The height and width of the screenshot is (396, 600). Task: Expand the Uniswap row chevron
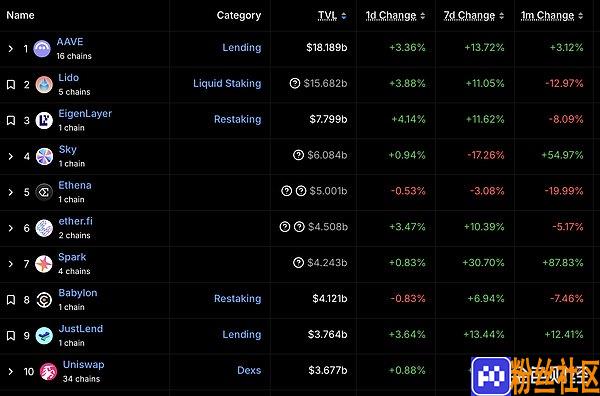click(x=11, y=371)
